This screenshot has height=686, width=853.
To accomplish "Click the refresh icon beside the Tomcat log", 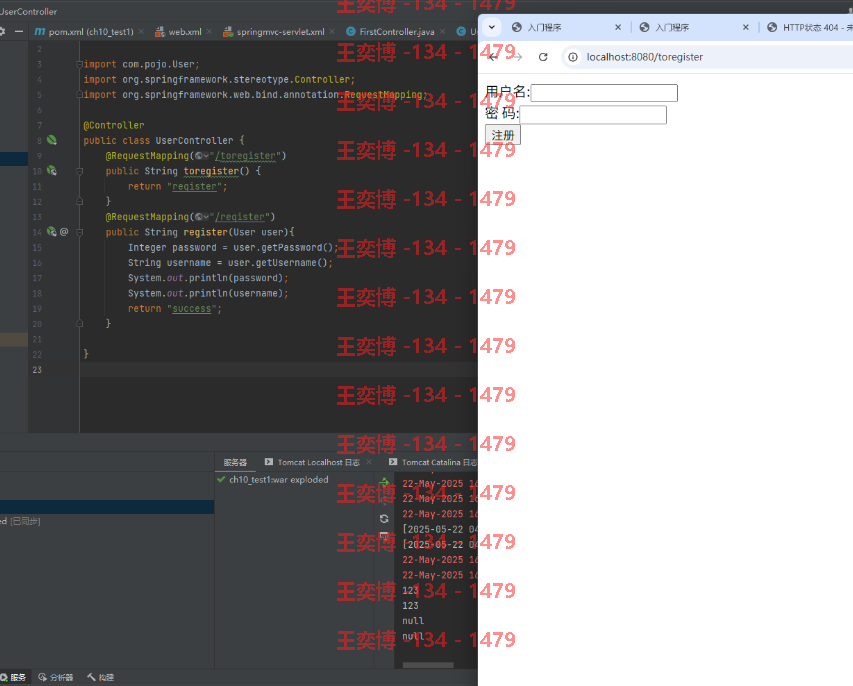I will [x=384, y=518].
